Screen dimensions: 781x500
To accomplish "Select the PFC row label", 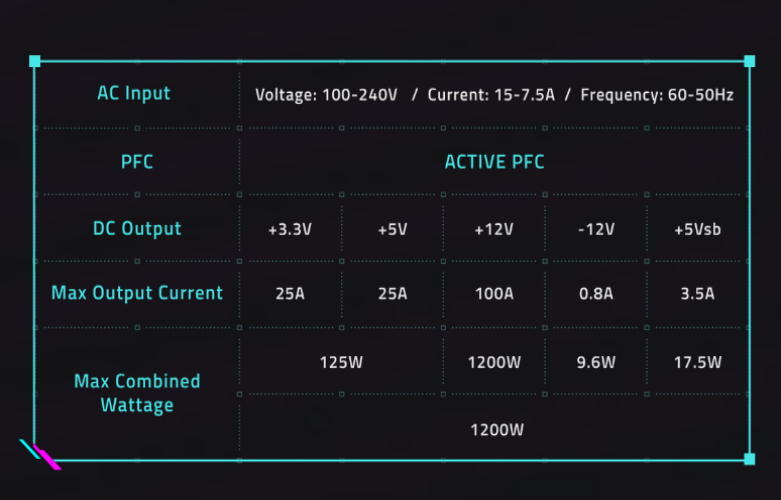I will click(x=137, y=162).
